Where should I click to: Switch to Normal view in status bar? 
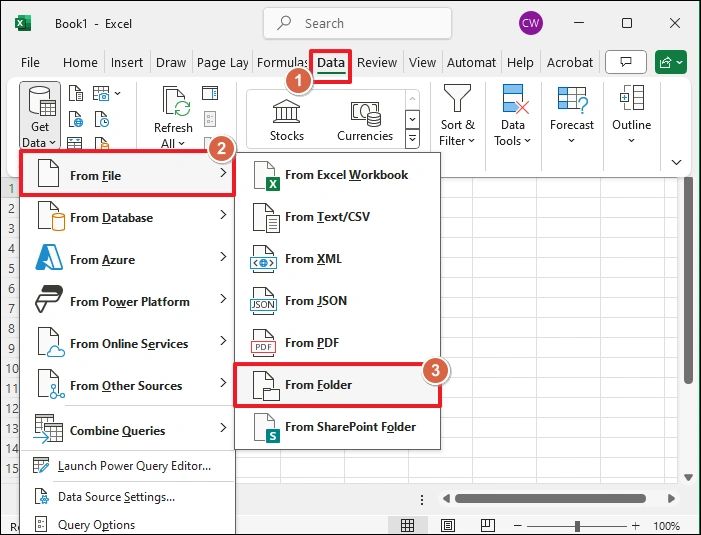click(407, 525)
